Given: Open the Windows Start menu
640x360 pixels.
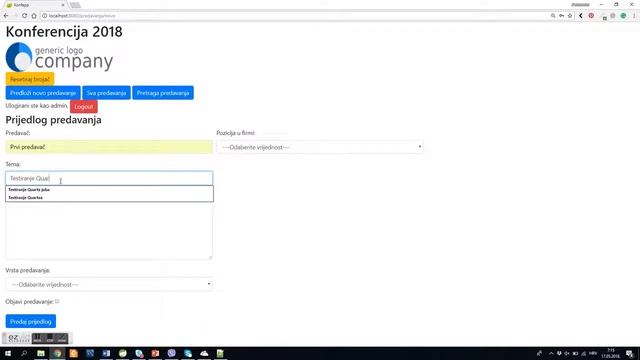Looking at the screenshot, I should (8, 353).
